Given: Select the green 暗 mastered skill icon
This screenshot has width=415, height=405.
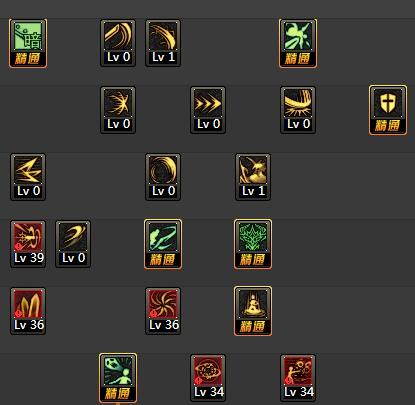Looking at the screenshot, I should pyautogui.click(x=28, y=43).
